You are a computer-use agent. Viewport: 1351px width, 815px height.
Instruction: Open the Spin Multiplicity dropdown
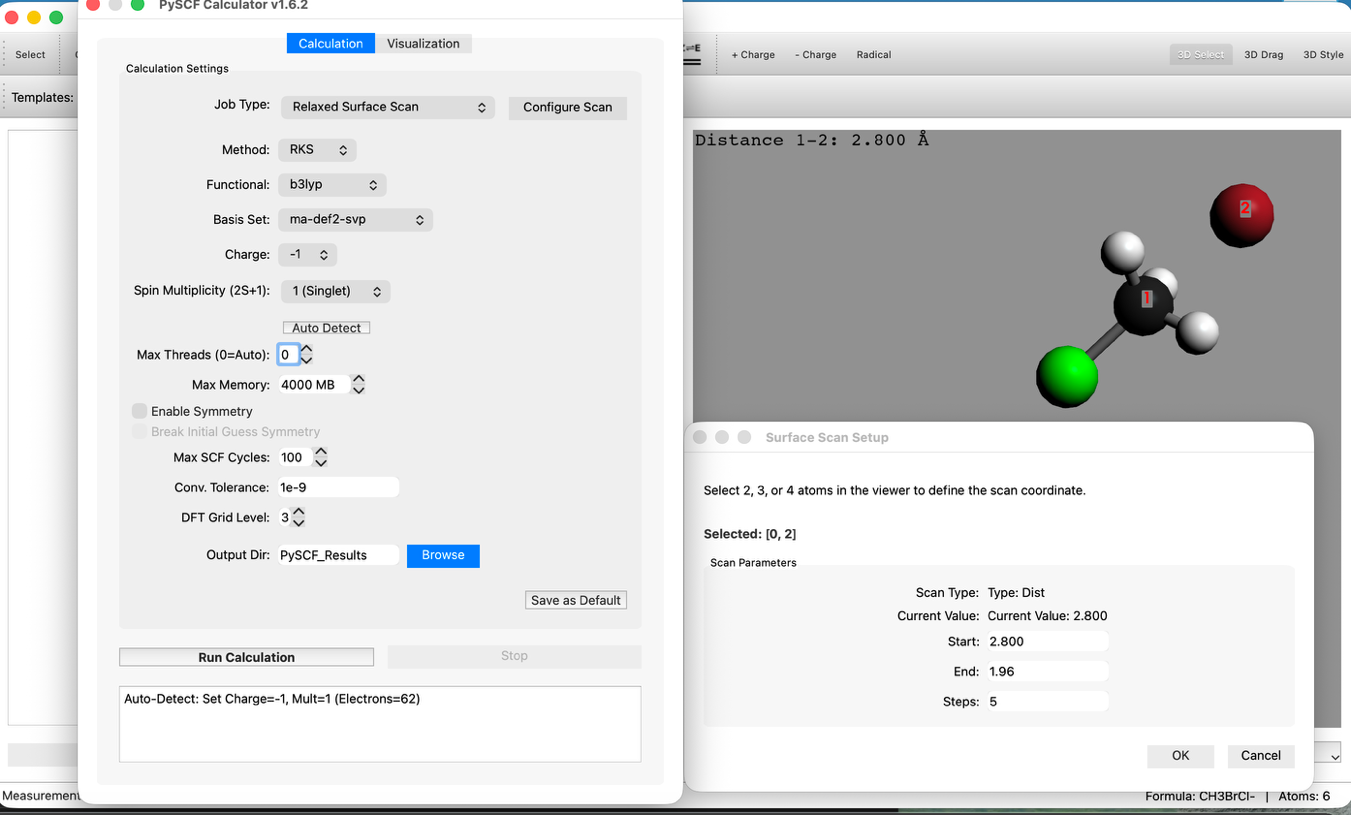click(335, 291)
